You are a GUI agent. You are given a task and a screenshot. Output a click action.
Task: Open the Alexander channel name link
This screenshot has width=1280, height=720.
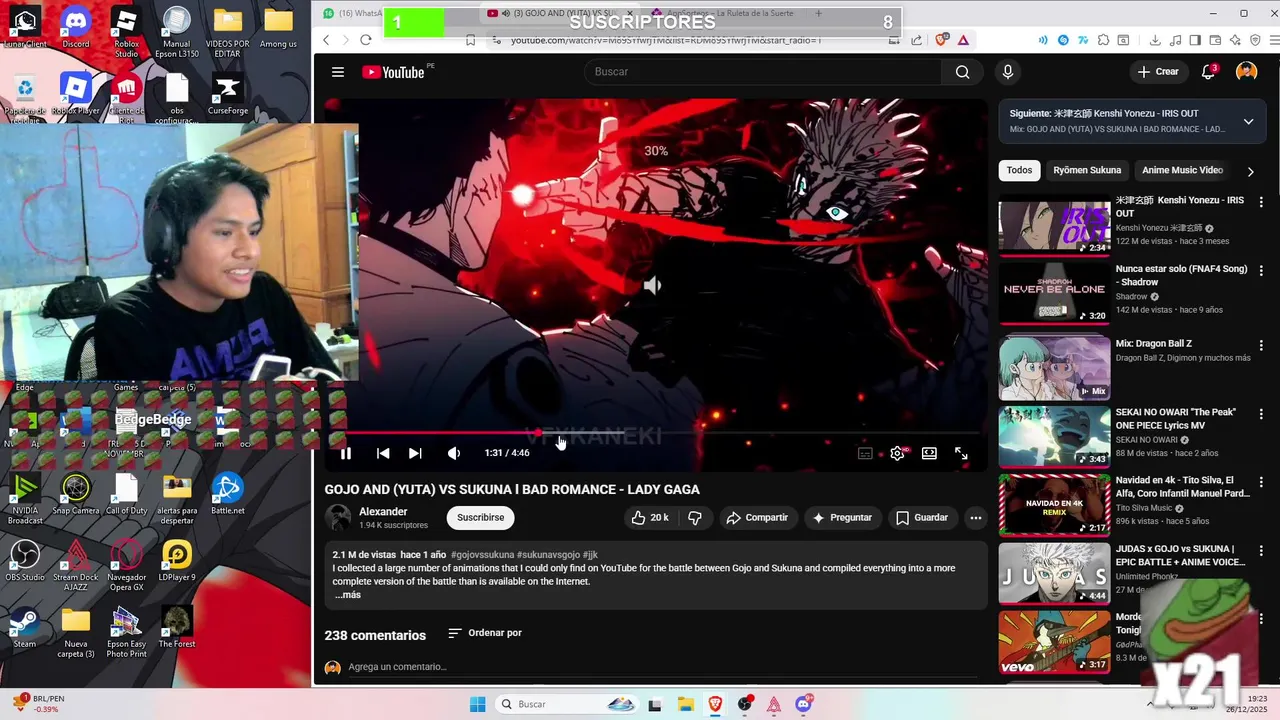(383, 512)
